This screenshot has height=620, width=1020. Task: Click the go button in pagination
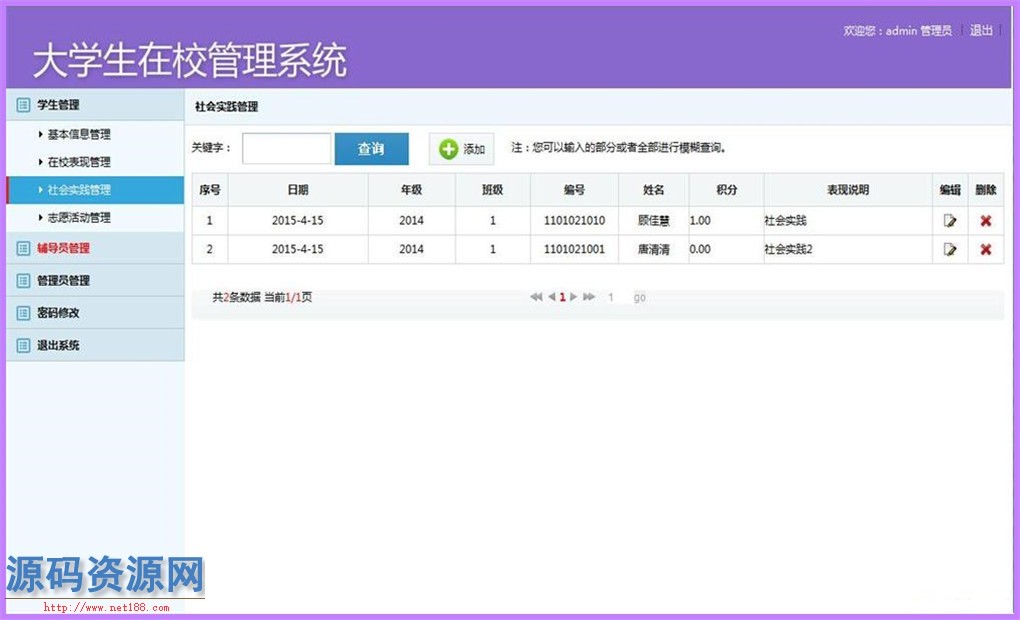(639, 298)
